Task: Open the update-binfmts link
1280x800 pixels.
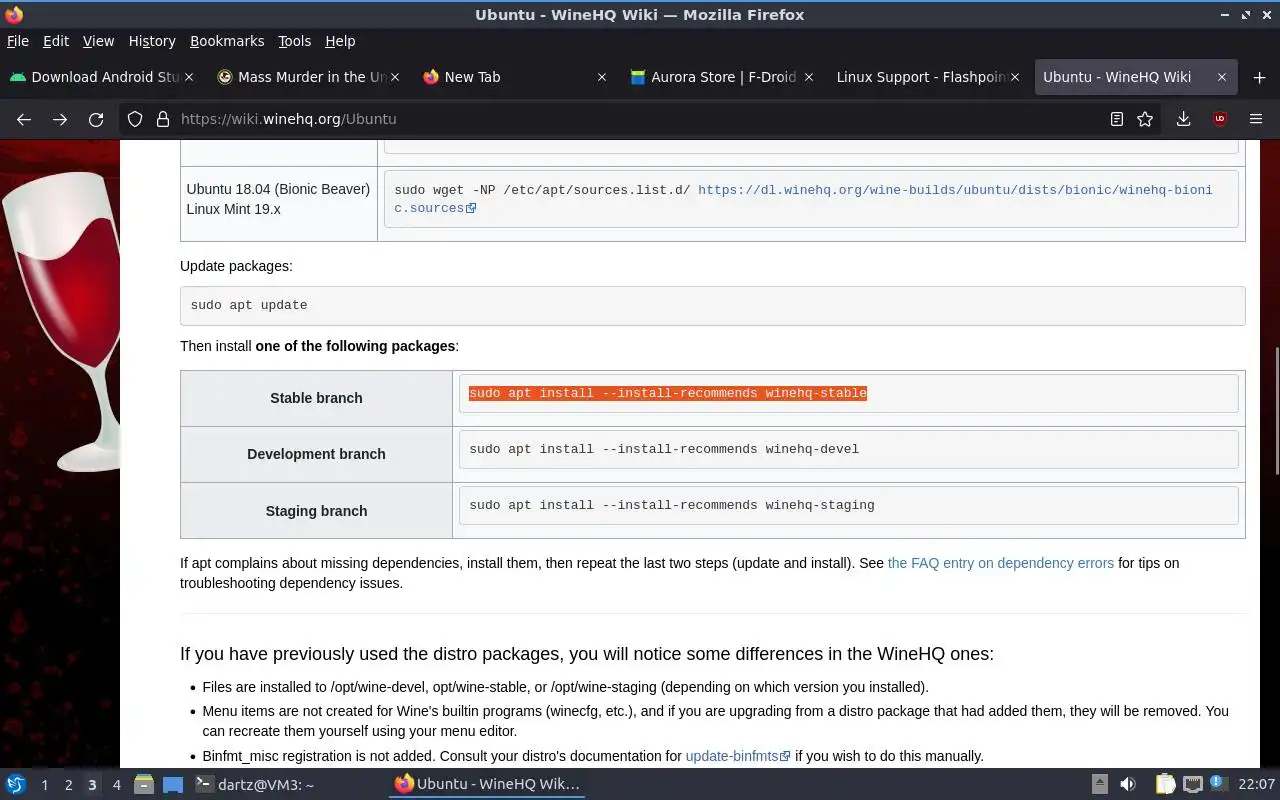Action: click(x=738, y=756)
